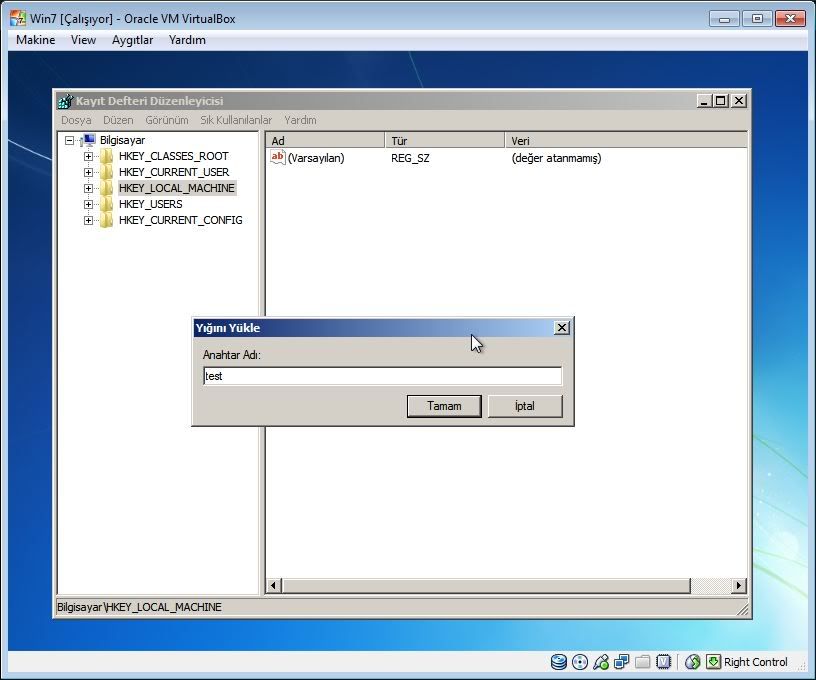Image resolution: width=816 pixels, height=680 pixels.
Task: Expand the HKEY_CLASSES_ROOT tree node
Action: [88, 156]
